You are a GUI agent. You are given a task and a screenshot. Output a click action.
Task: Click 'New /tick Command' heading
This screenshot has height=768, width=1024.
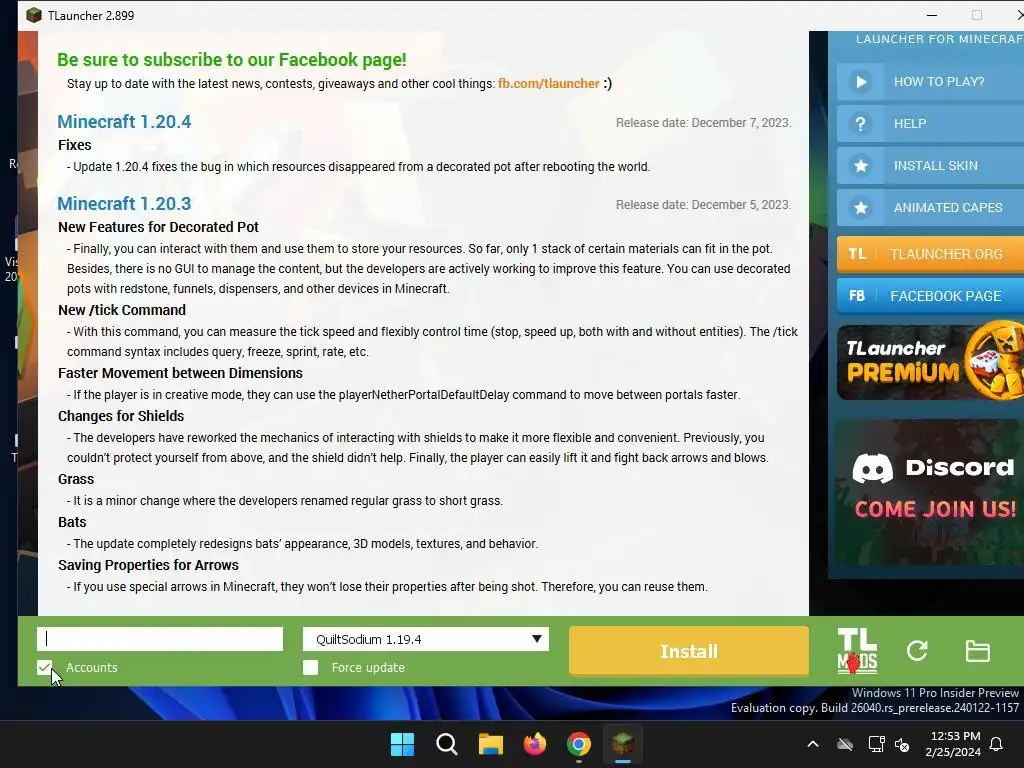click(122, 310)
